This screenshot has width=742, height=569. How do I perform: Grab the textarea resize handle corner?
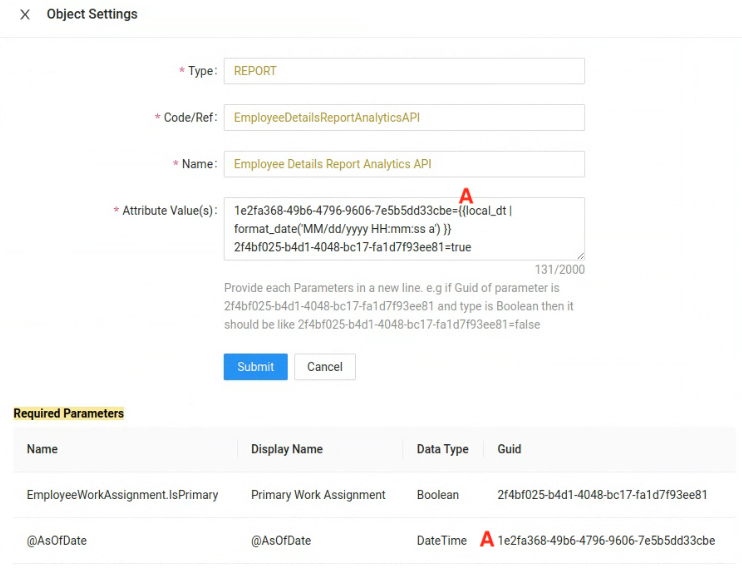(580, 257)
